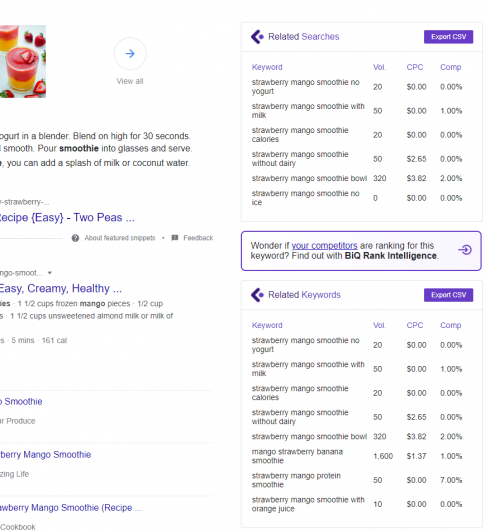
Task: Click the BiQ logo beside Related Searches
Action: click(257, 37)
